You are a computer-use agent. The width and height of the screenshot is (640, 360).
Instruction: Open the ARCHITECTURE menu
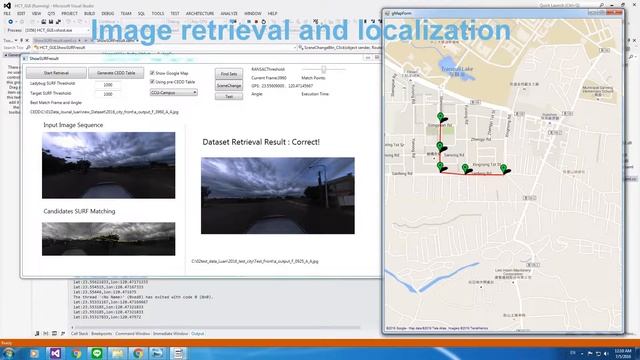coord(200,13)
